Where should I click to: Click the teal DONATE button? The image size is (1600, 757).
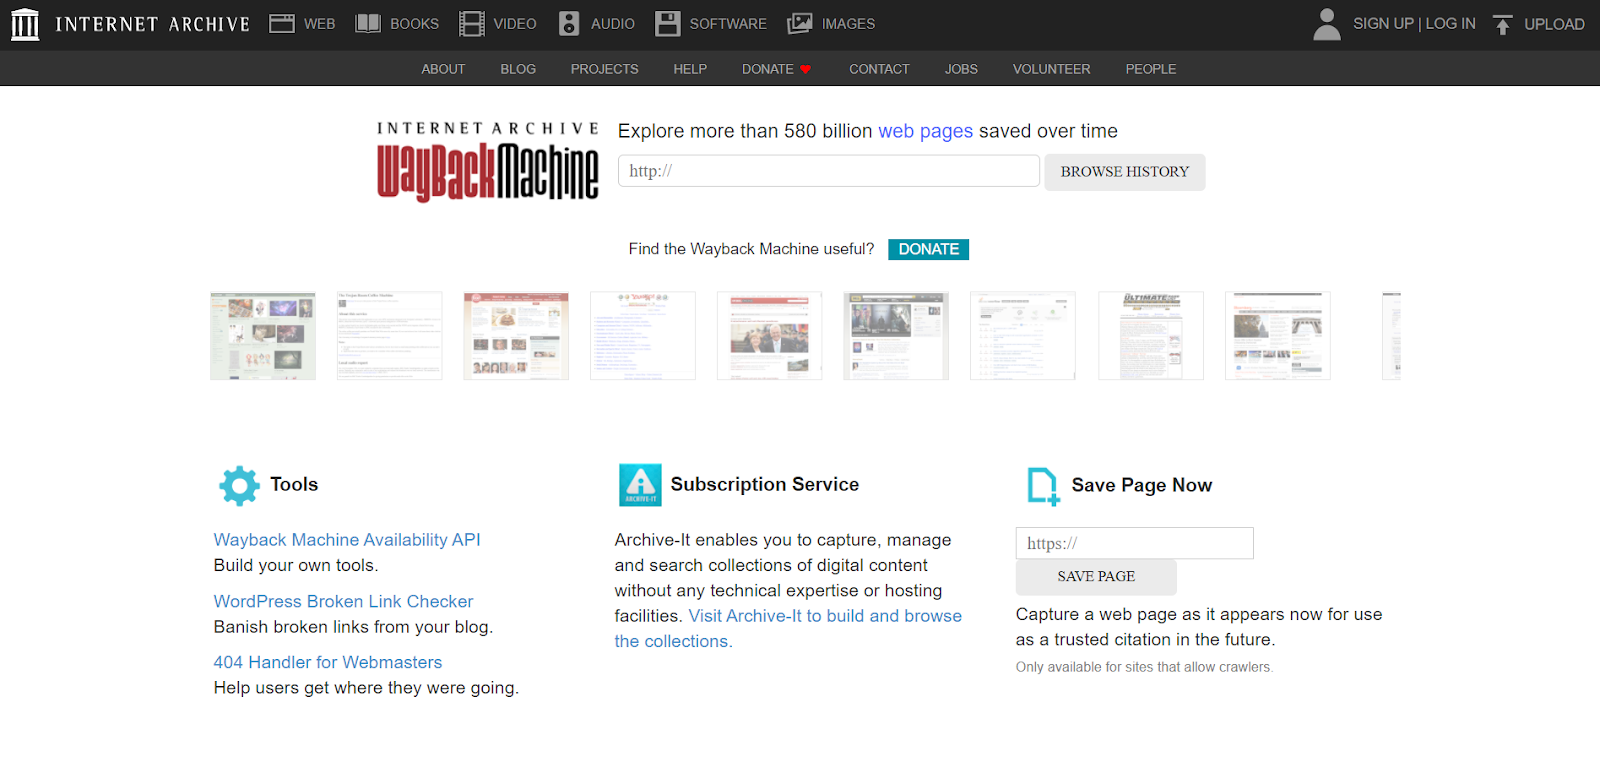(x=928, y=249)
